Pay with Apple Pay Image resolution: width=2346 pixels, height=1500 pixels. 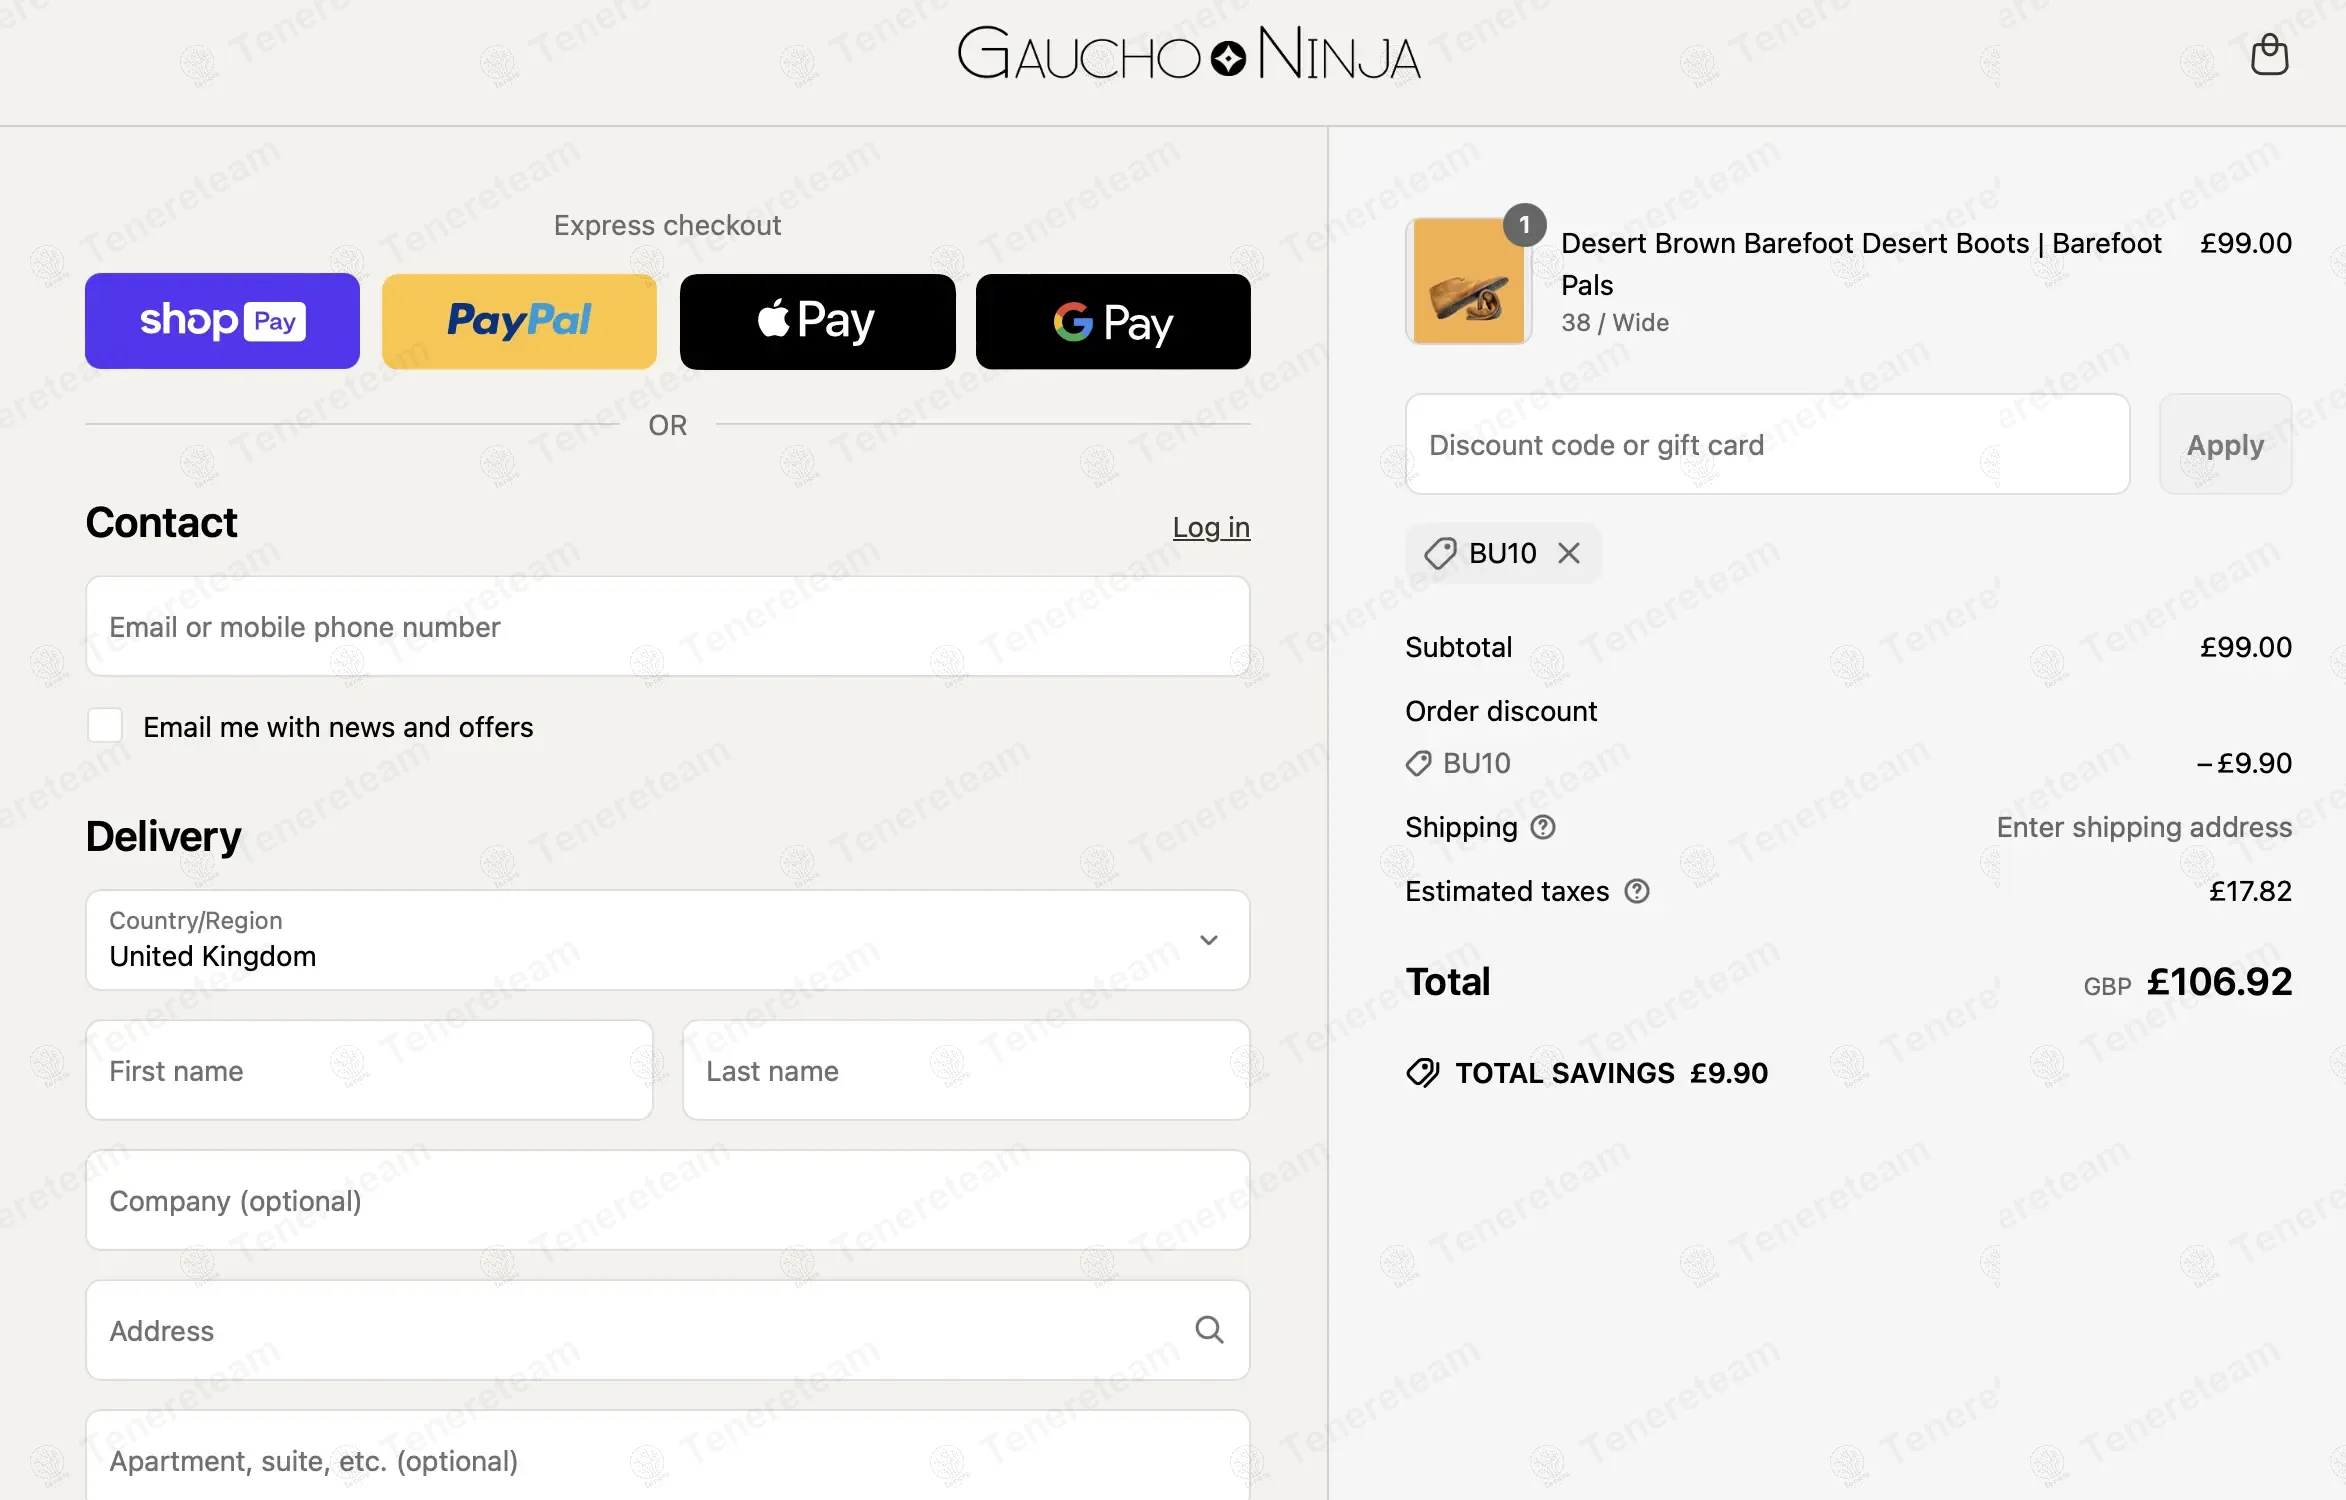[817, 321]
